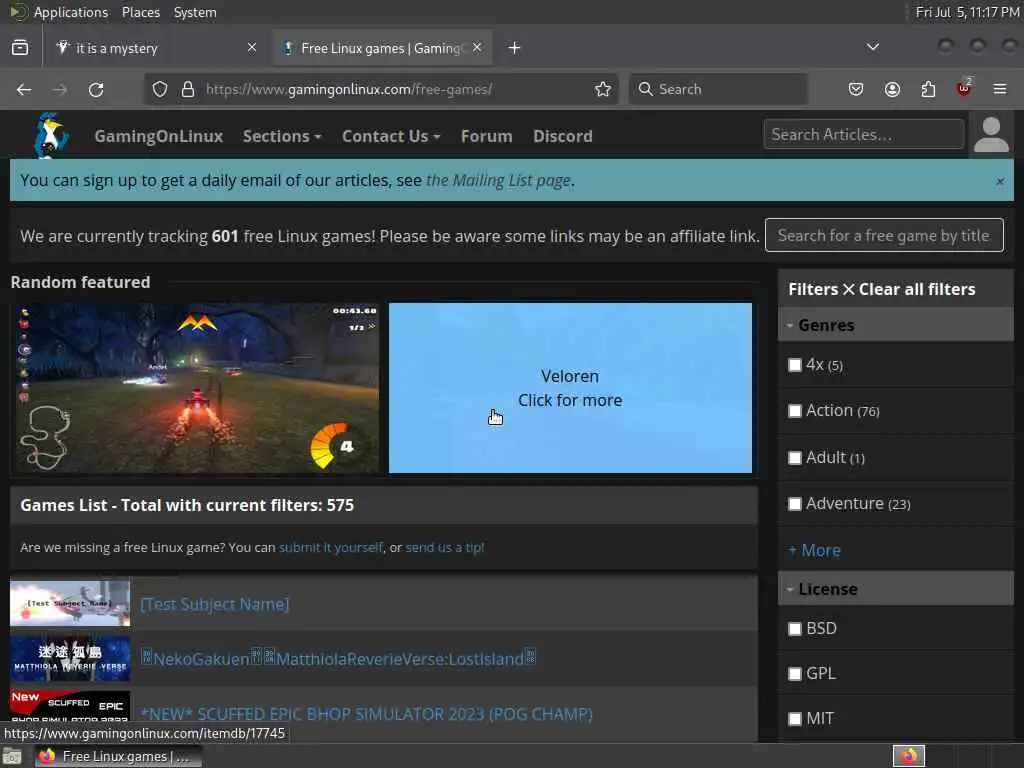Click the forward navigation arrow
Screen dimensions: 1024x768
coord(59,89)
